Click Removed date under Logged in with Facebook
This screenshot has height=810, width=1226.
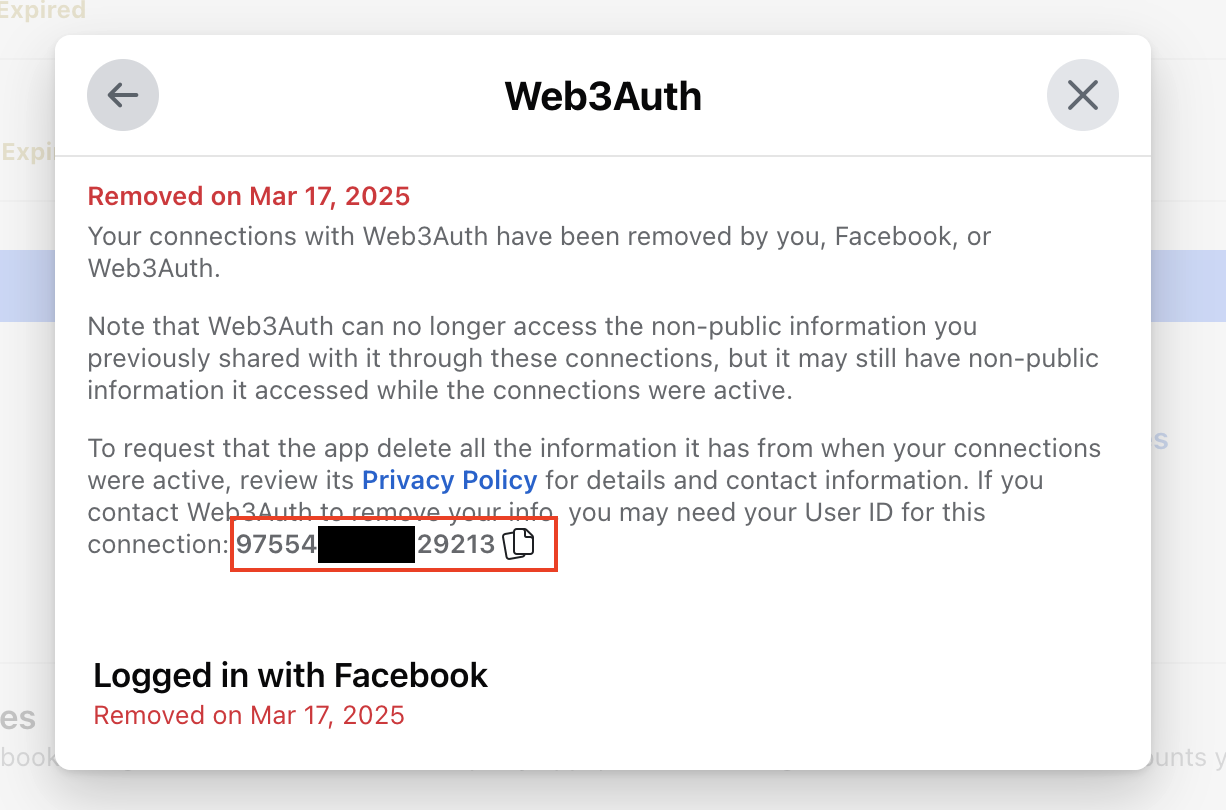[x=249, y=715]
